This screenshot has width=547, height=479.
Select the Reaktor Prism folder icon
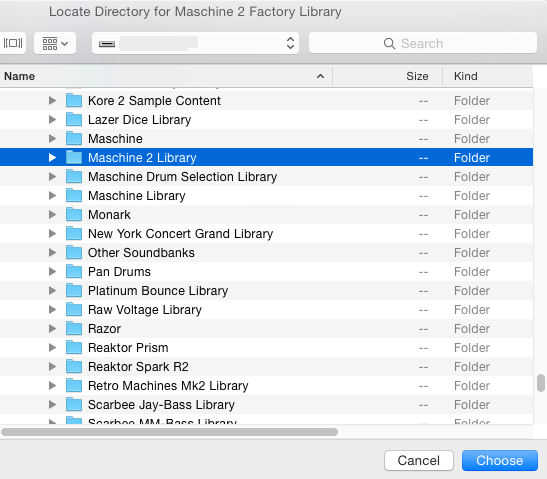(x=74, y=347)
